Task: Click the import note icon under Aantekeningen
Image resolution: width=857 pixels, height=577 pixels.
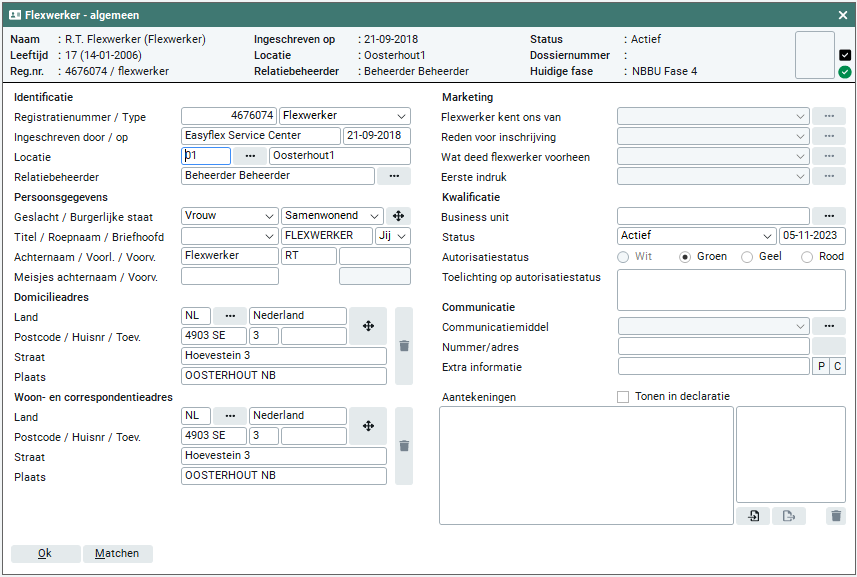Action: click(752, 516)
